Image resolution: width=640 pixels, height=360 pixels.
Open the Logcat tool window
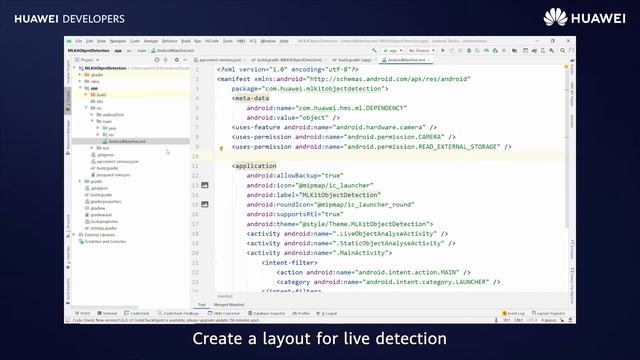327,313
